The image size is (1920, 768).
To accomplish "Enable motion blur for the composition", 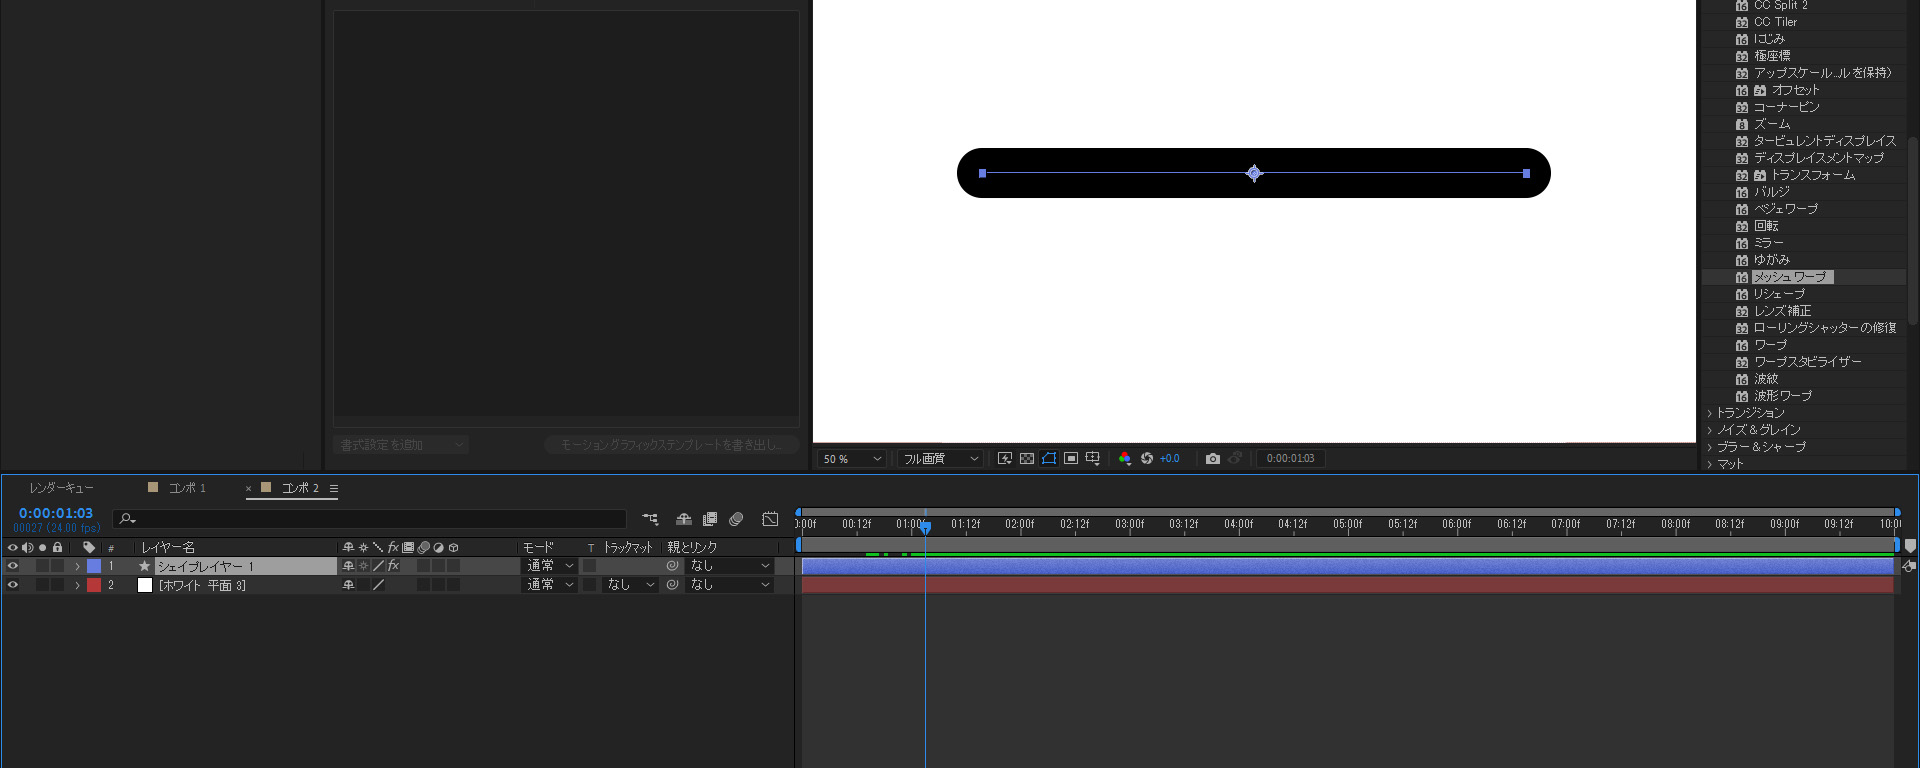I will (x=736, y=519).
